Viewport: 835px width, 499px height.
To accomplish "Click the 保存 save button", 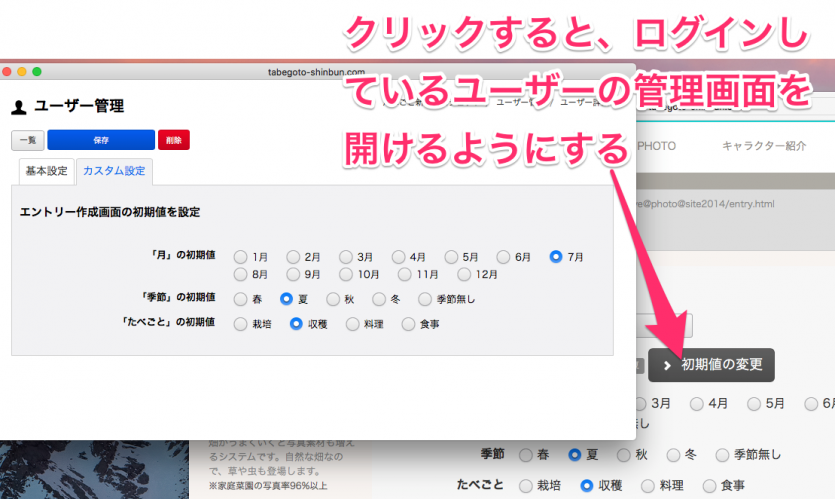I will (100, 140).
